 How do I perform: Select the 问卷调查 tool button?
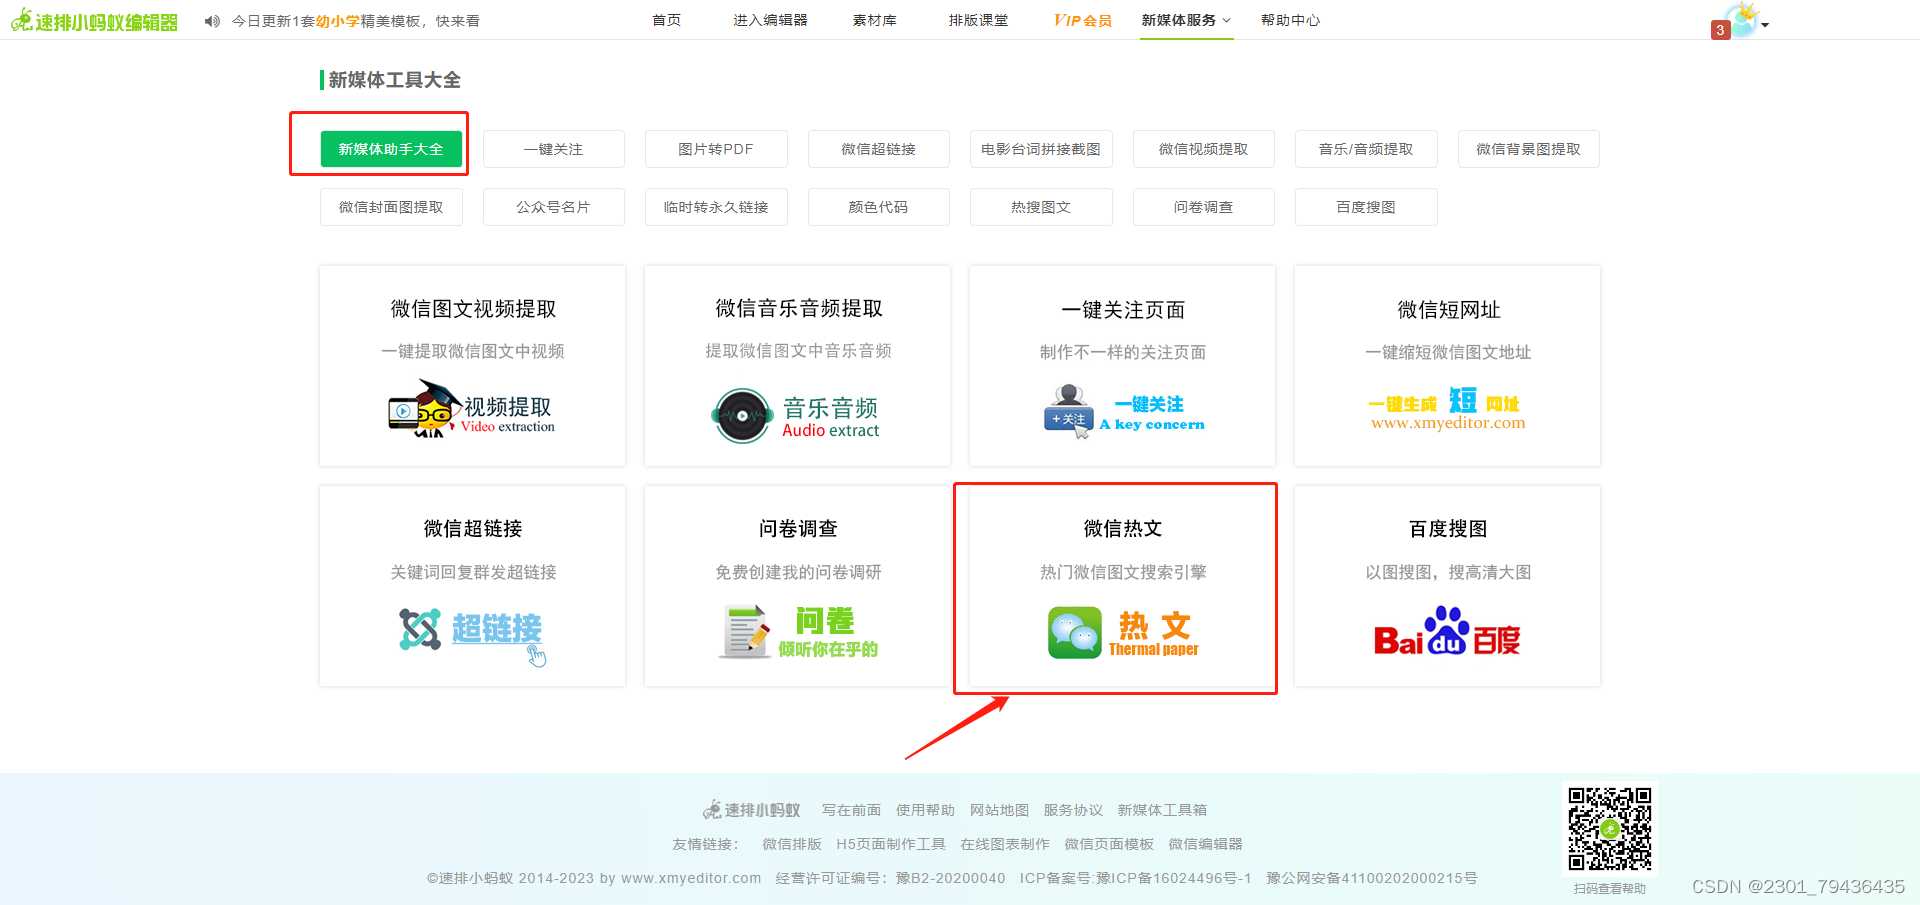point(1204,207)
